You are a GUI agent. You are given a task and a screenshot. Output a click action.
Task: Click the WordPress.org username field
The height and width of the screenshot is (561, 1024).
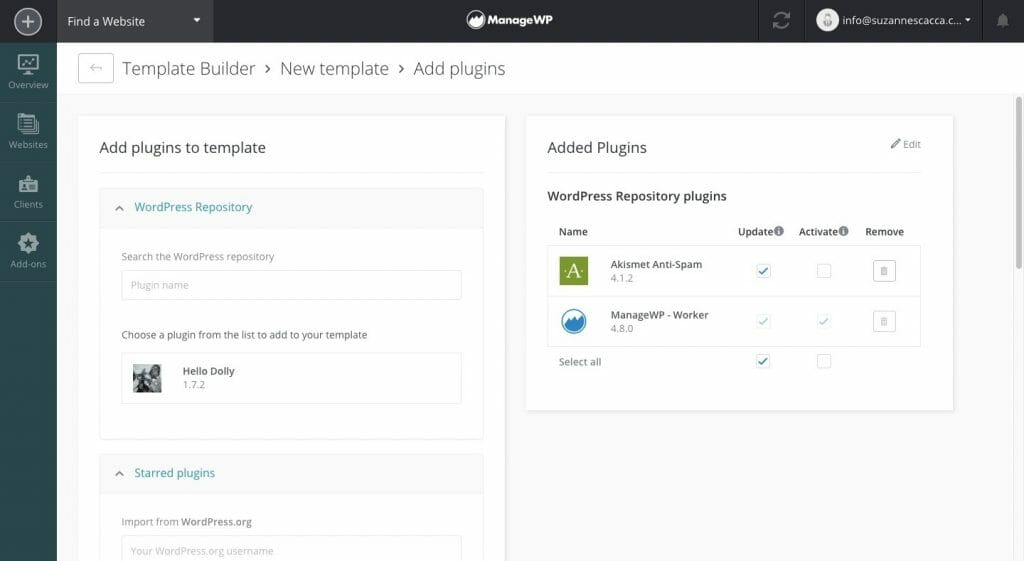click(x=291, y=549)
